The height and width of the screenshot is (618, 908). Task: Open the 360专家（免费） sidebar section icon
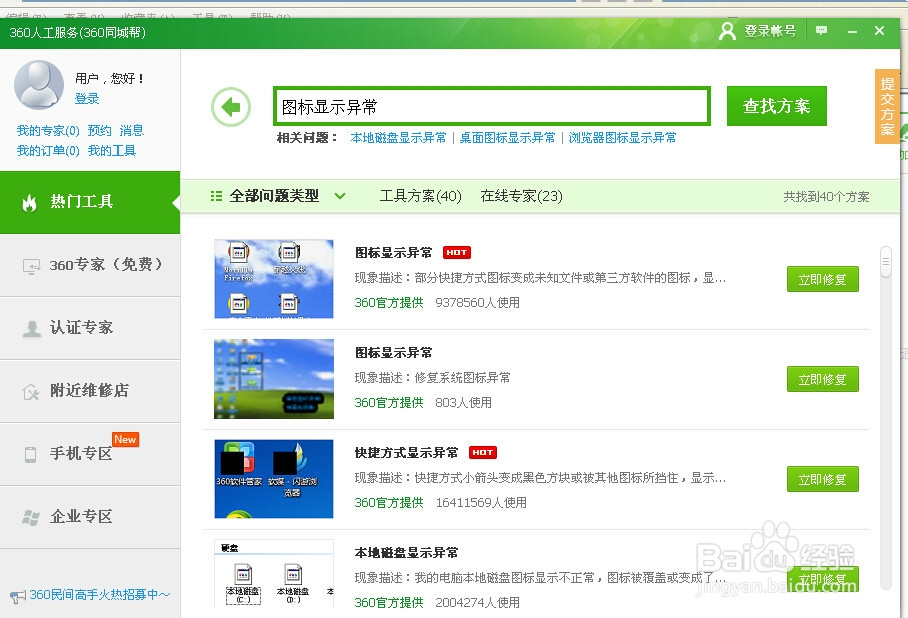[x=30, y=265]
